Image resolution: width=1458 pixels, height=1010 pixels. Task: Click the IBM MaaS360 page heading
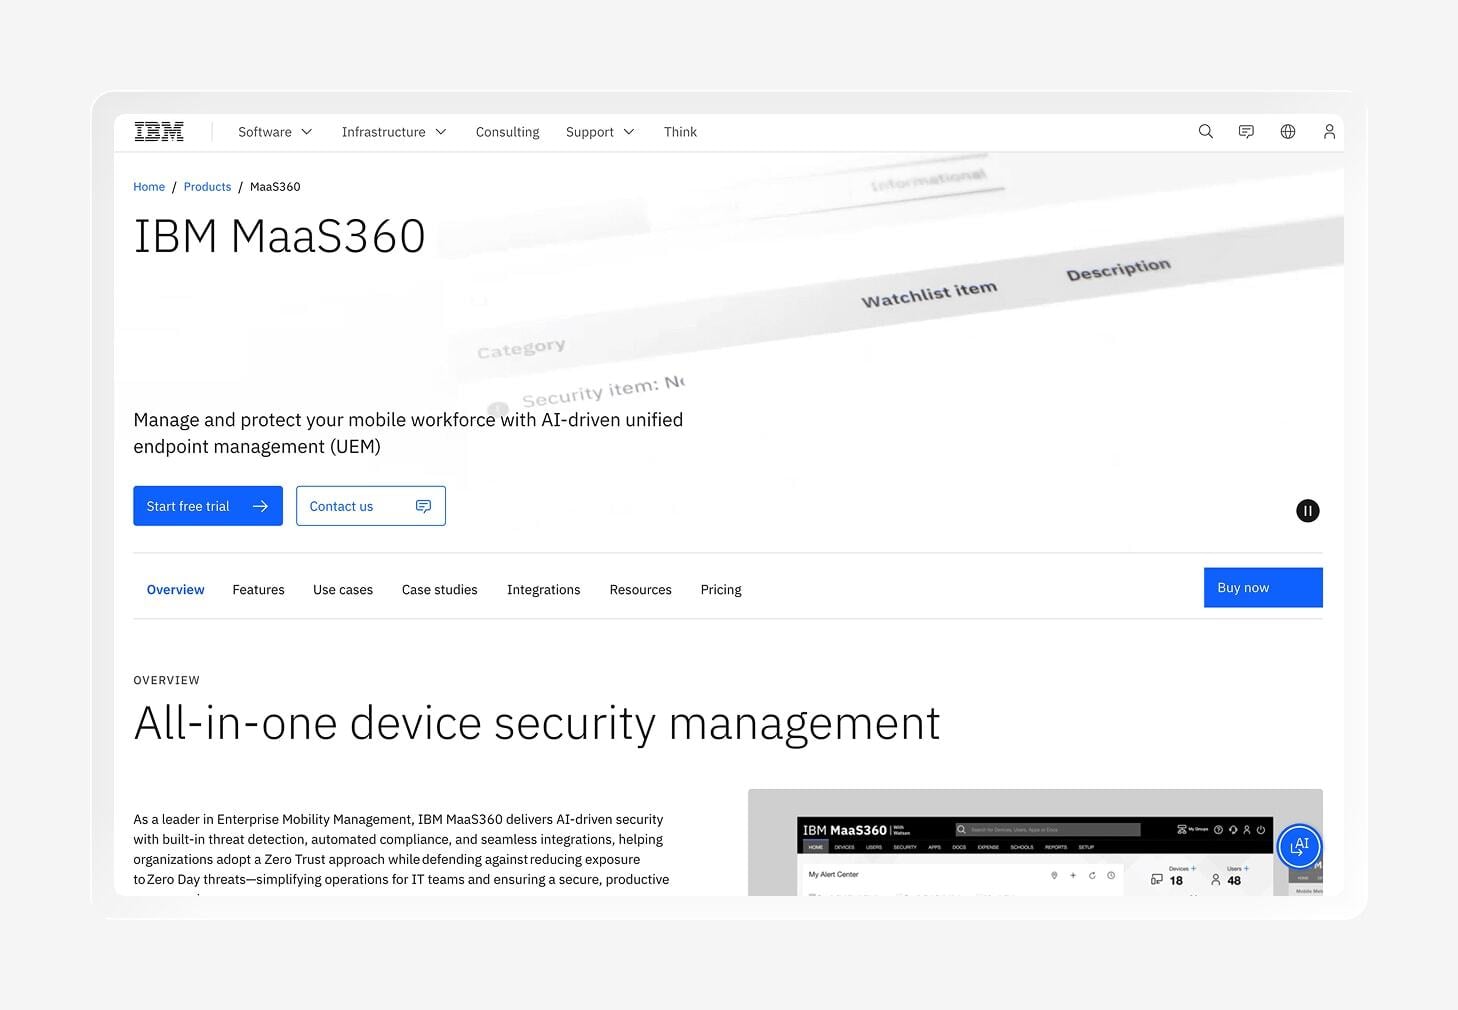(x=279, y=236)
